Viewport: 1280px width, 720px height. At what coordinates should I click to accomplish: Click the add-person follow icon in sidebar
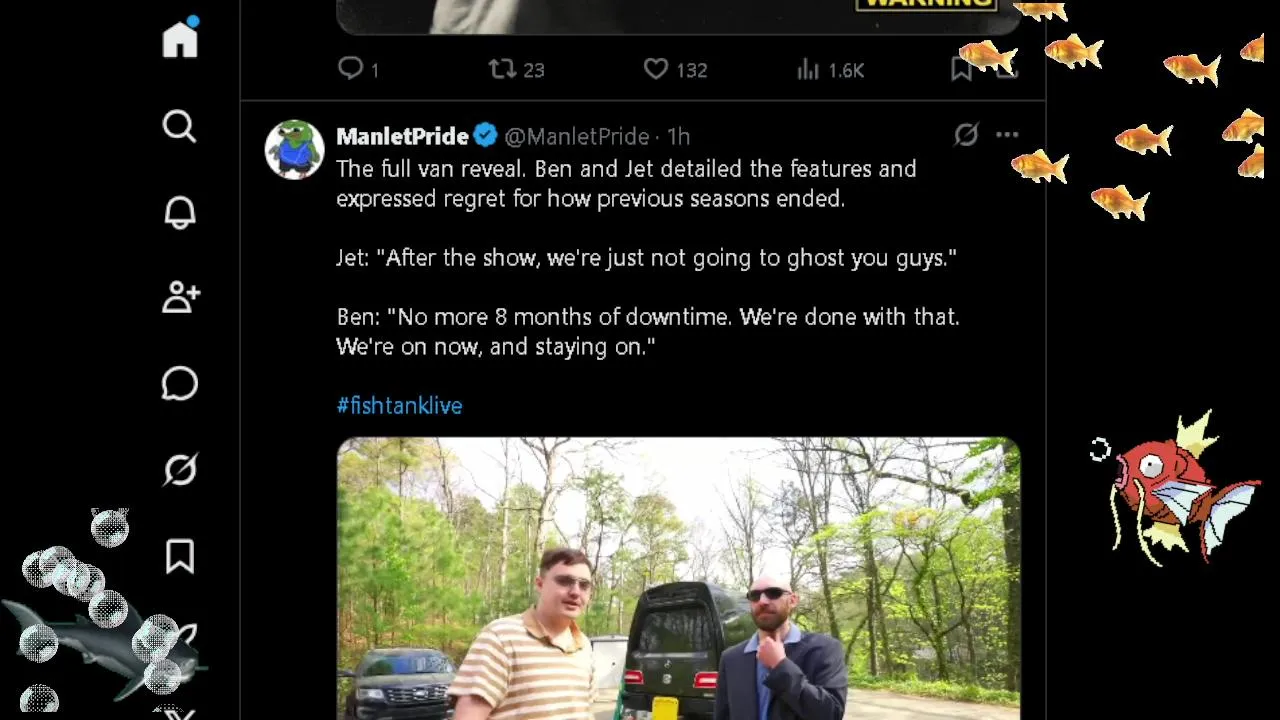coord(180,298)
